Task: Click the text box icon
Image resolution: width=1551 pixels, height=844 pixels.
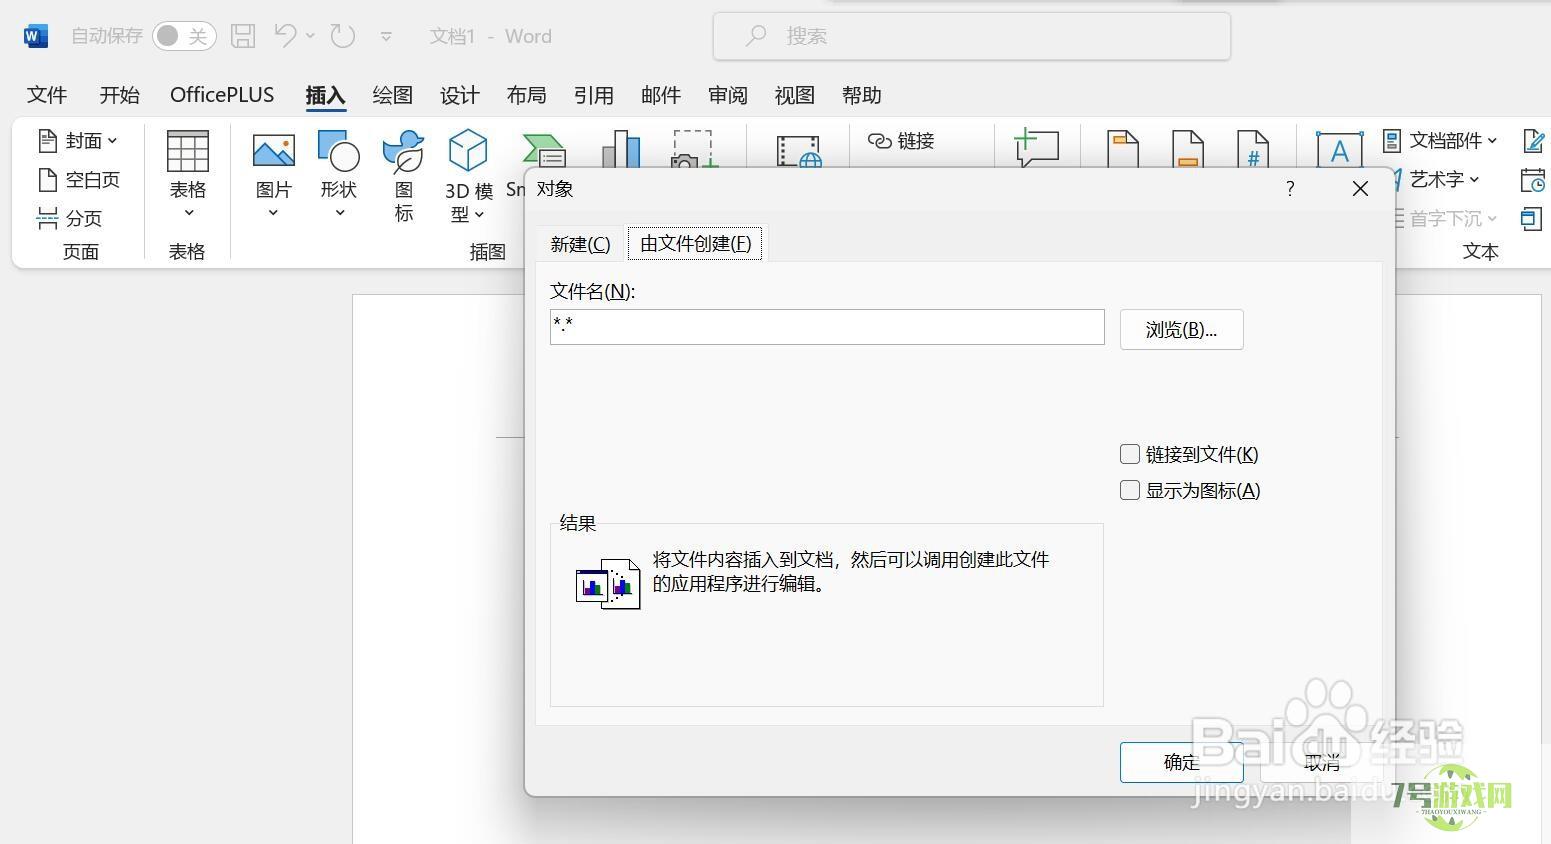Action: (x=1339, y=149)
